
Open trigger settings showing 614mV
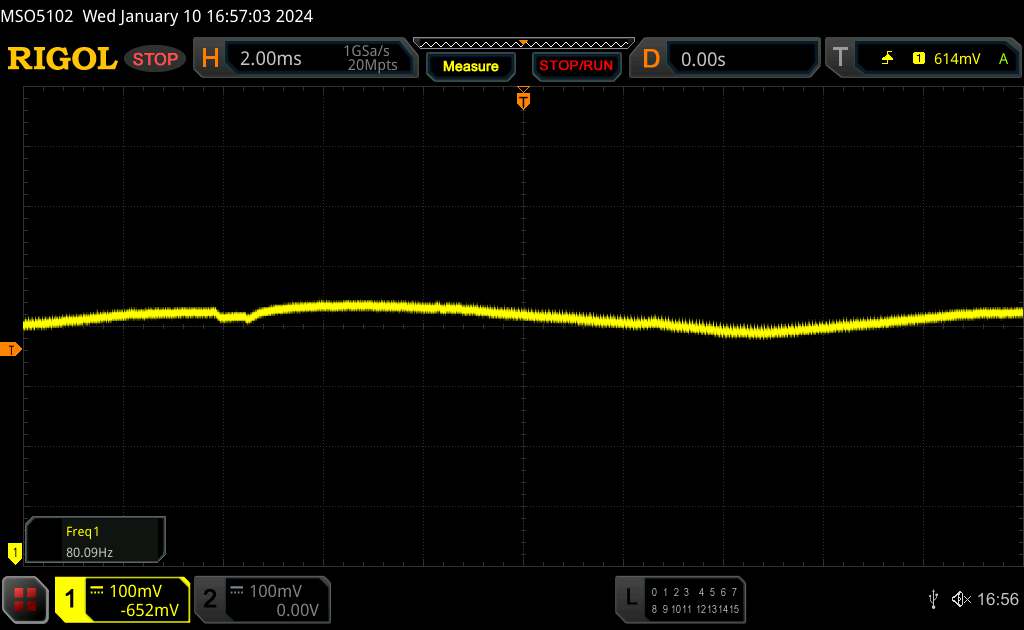click(923, 58)
